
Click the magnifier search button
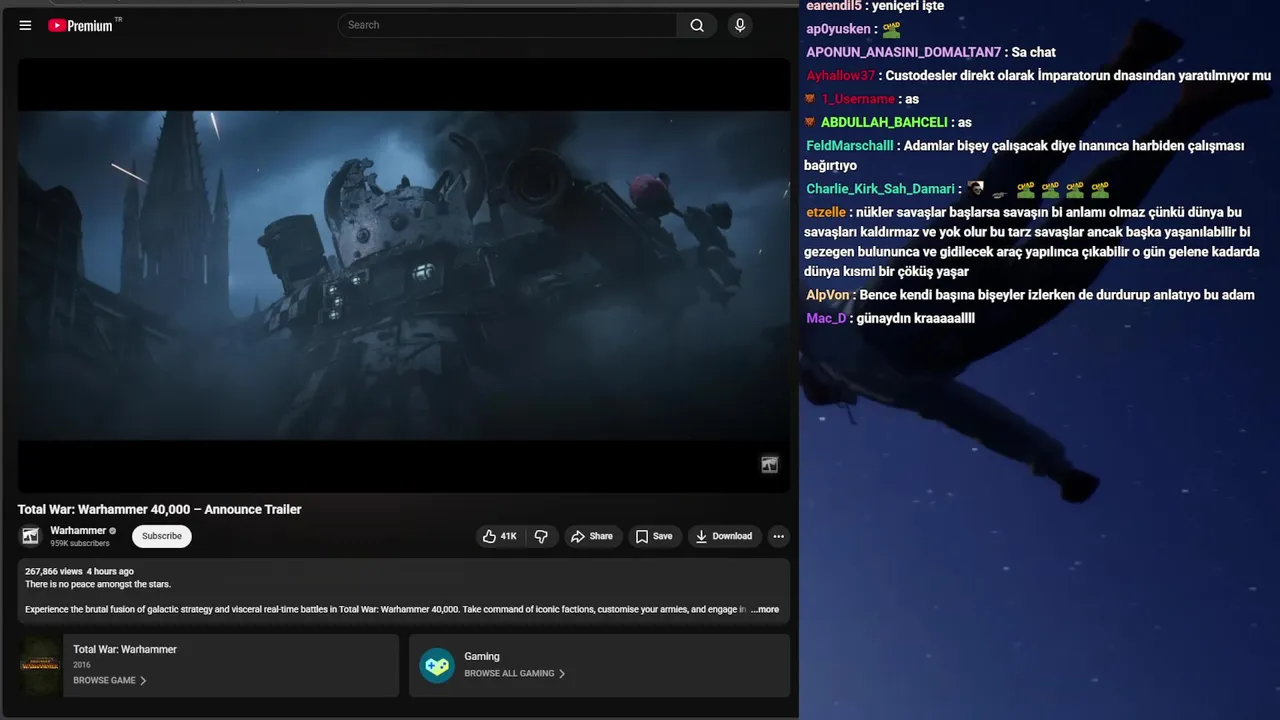point(697,25)
